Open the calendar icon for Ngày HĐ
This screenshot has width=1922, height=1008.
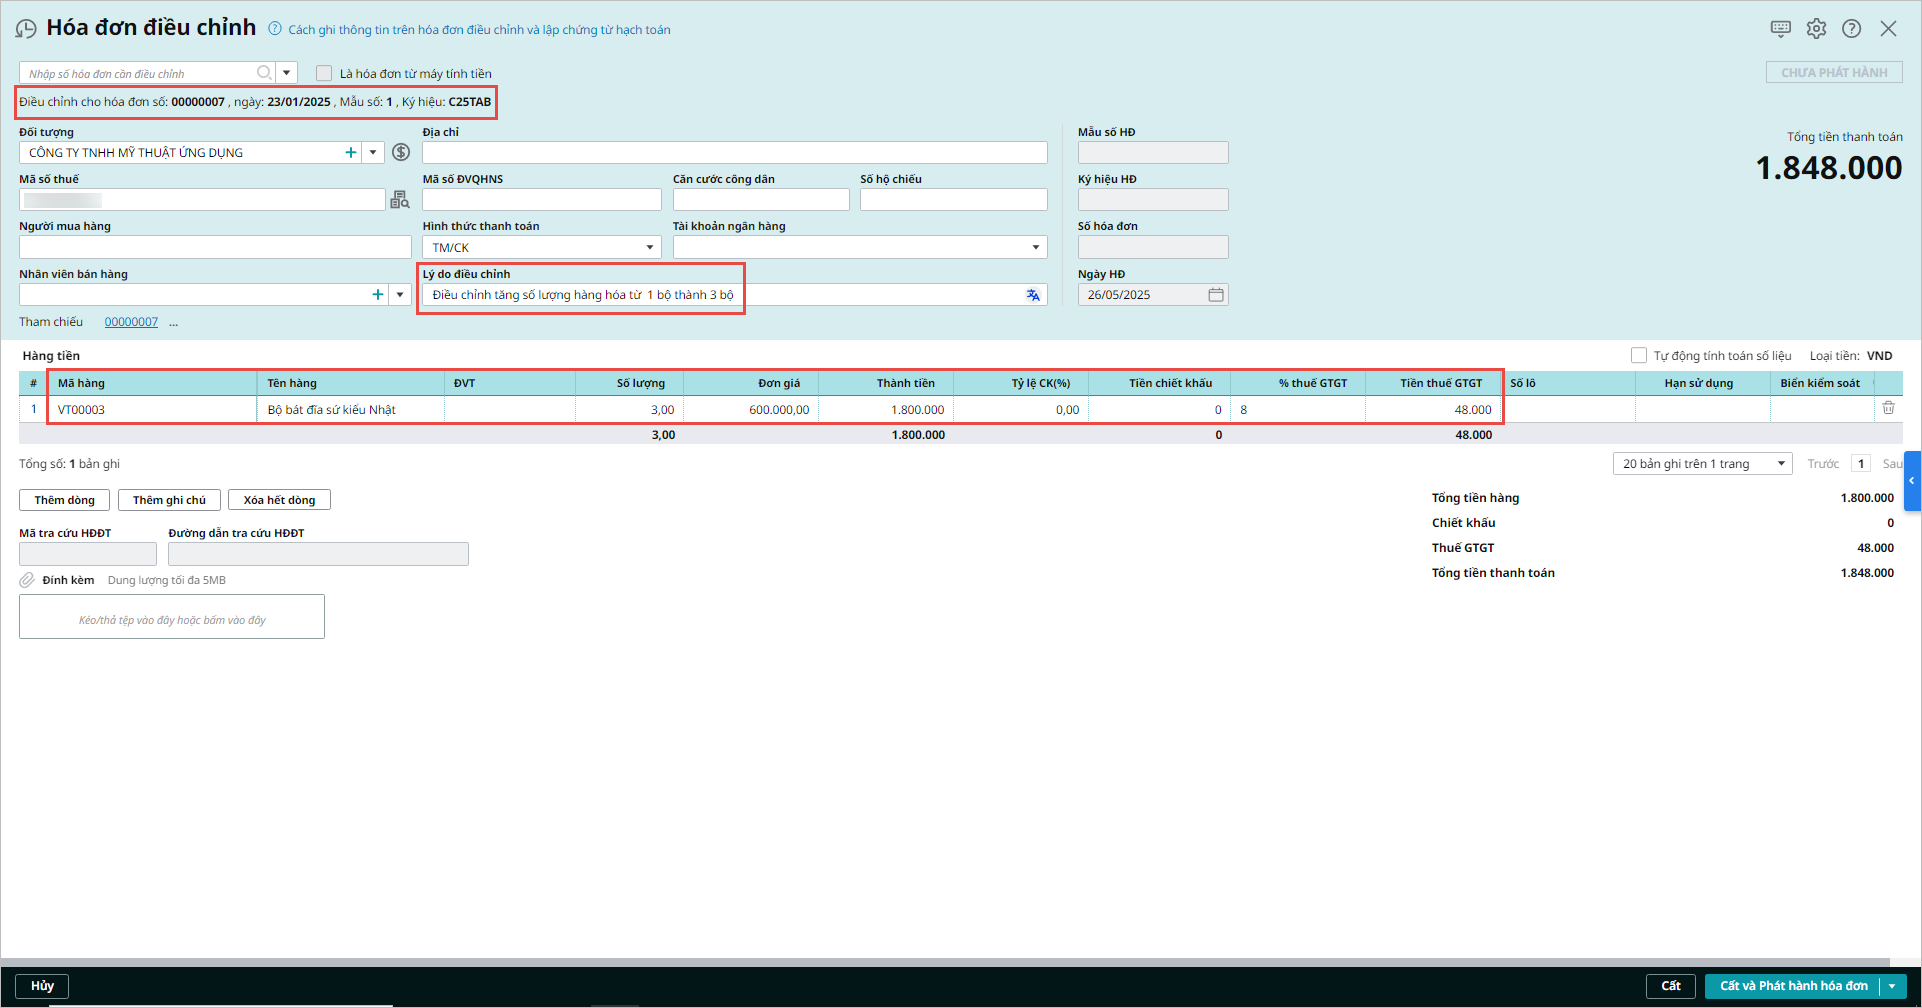1216,295
